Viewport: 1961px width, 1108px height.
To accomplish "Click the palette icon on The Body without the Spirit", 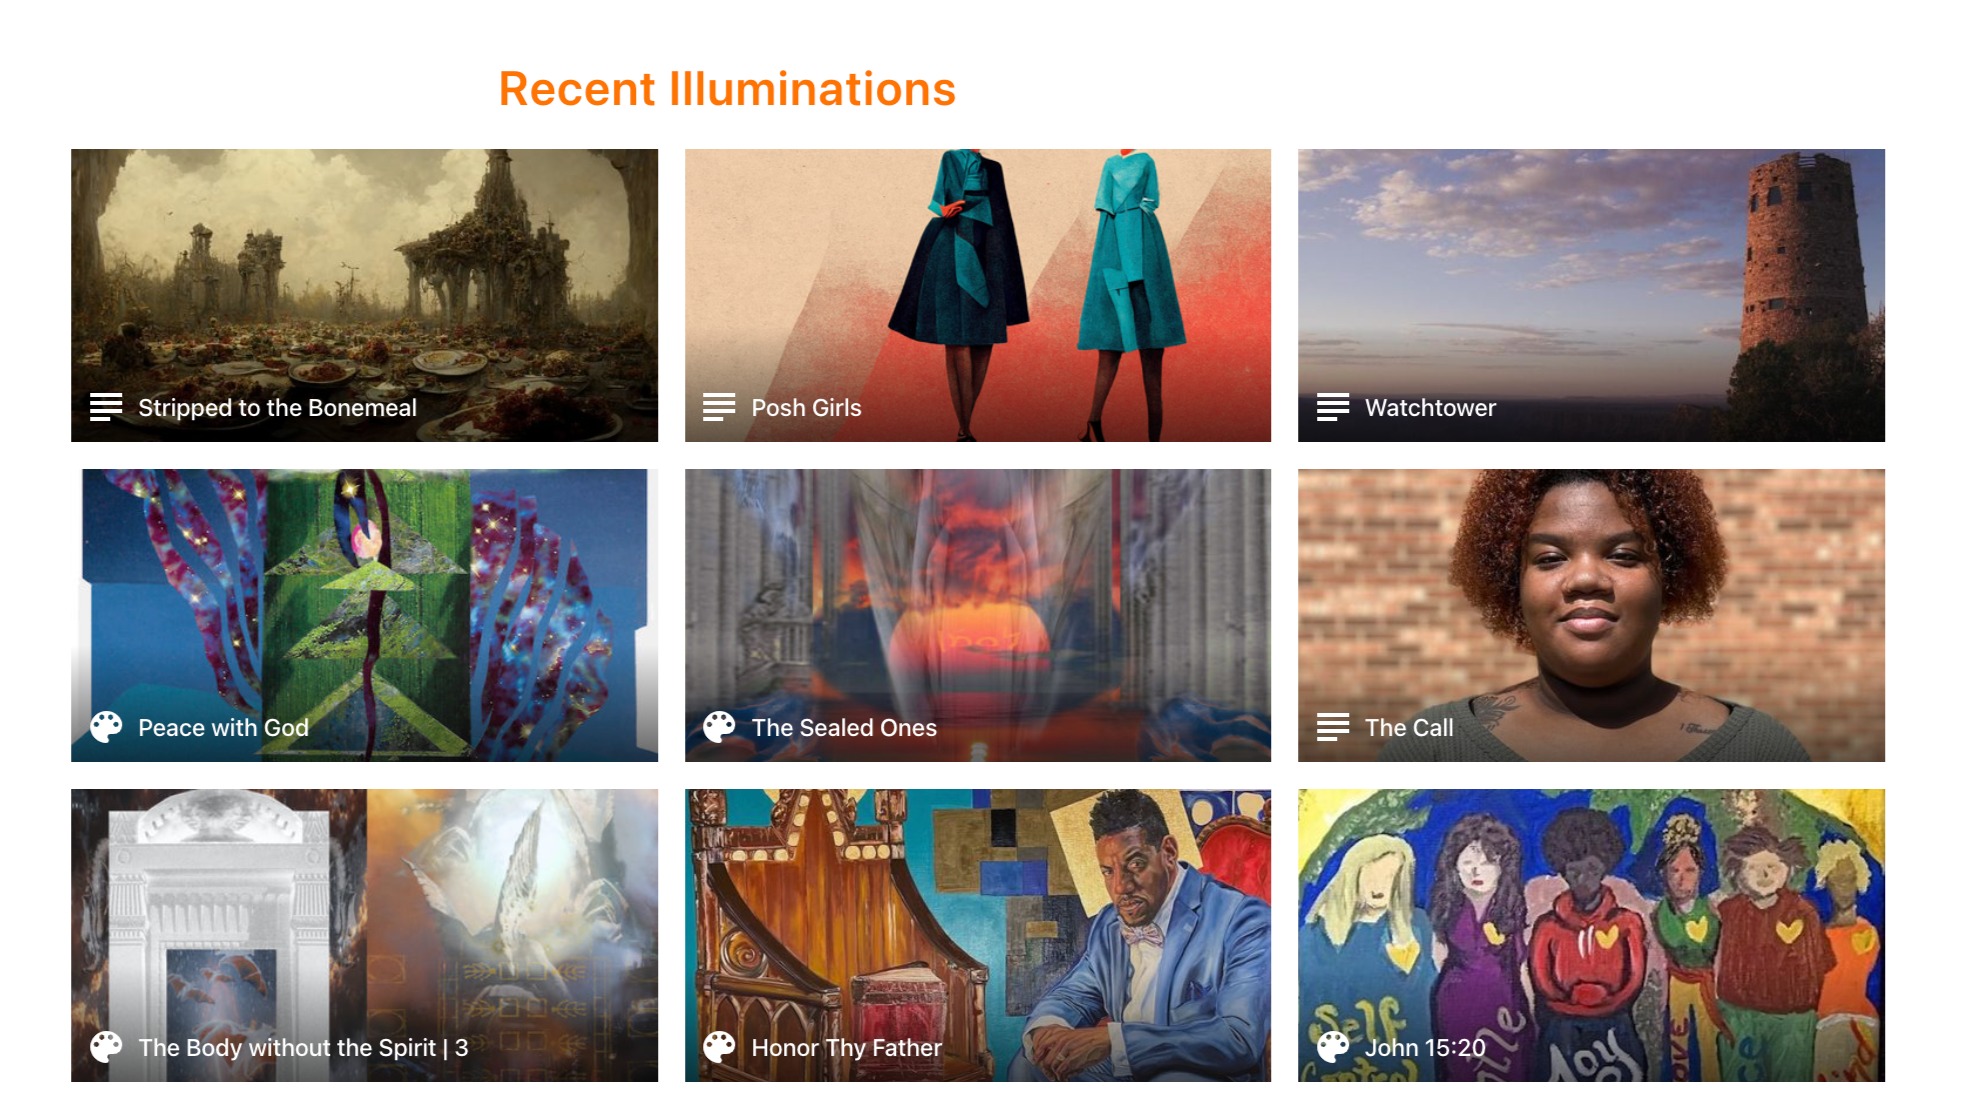I will coord(106,1047).
